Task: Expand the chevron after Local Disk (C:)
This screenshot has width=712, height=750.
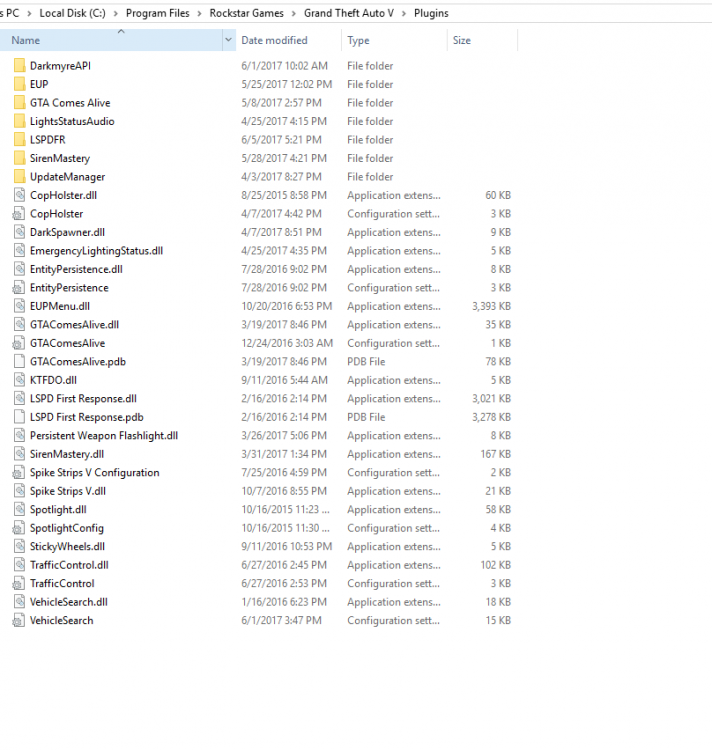Action: tap(115, 13)
